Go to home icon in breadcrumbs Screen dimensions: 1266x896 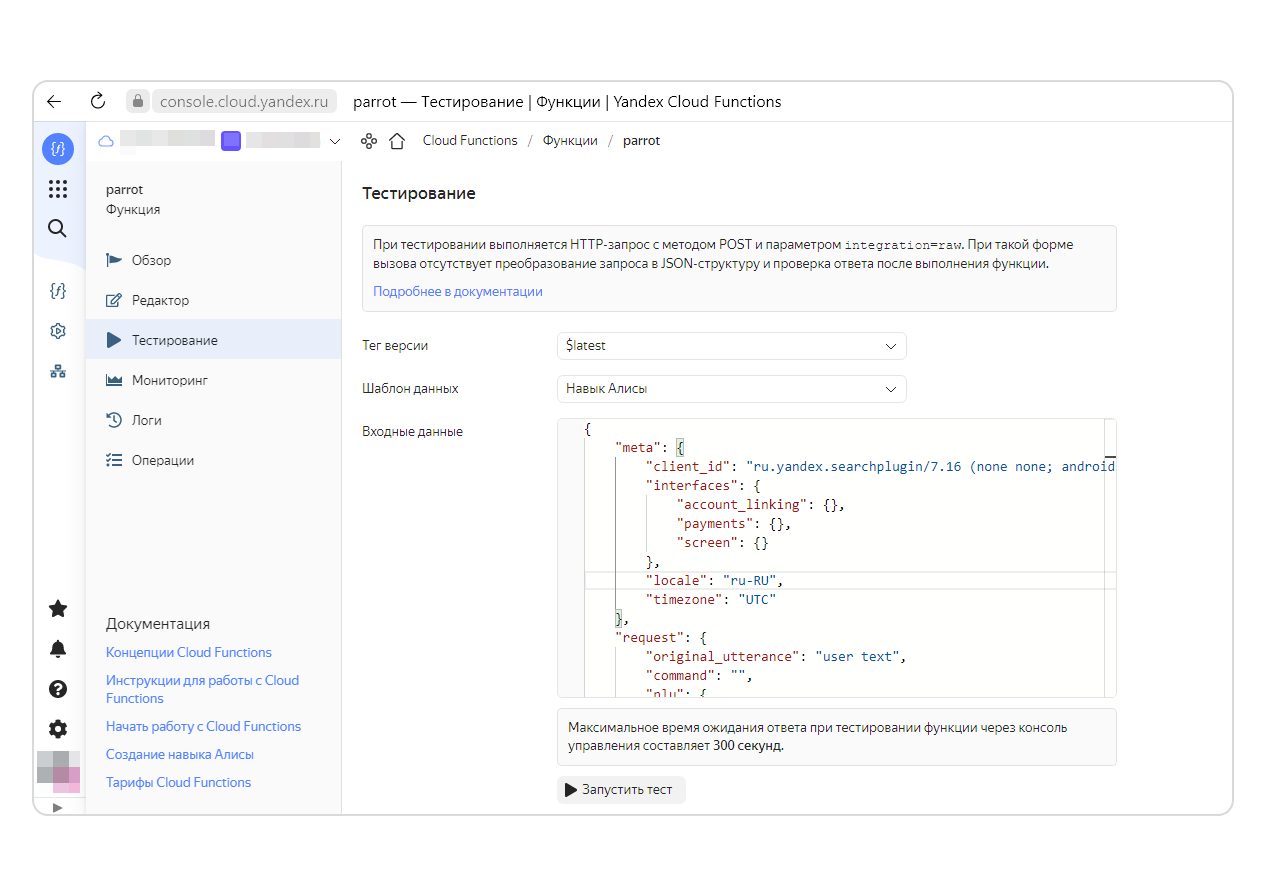click(397, 141)
